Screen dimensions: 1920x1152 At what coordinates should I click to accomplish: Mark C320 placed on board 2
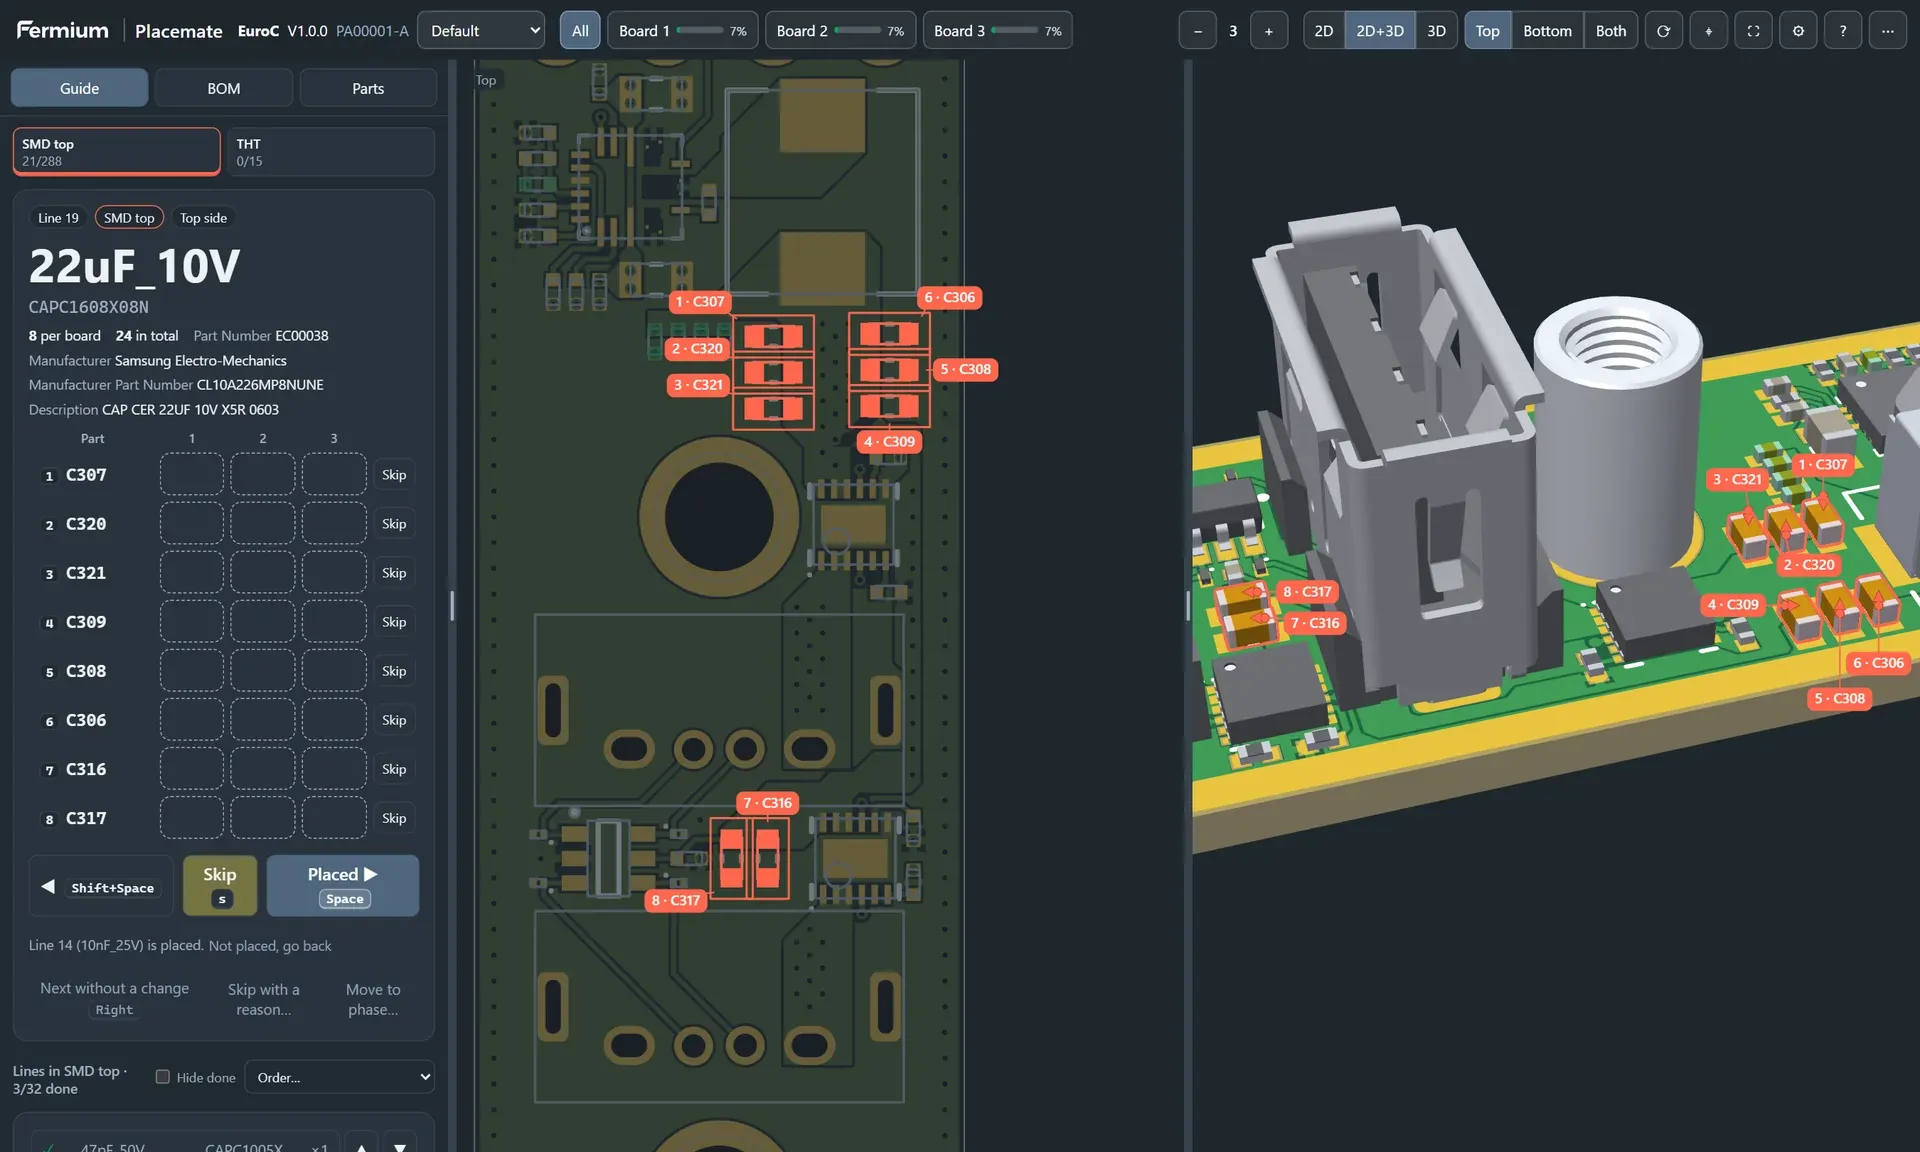(x=263, y=524)
